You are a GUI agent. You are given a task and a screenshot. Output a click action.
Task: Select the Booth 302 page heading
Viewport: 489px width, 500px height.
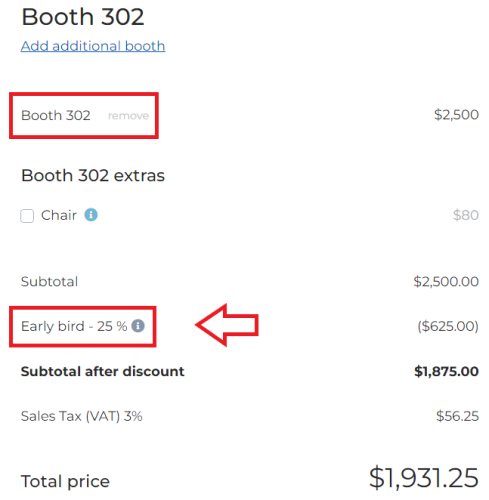point(83,17)
